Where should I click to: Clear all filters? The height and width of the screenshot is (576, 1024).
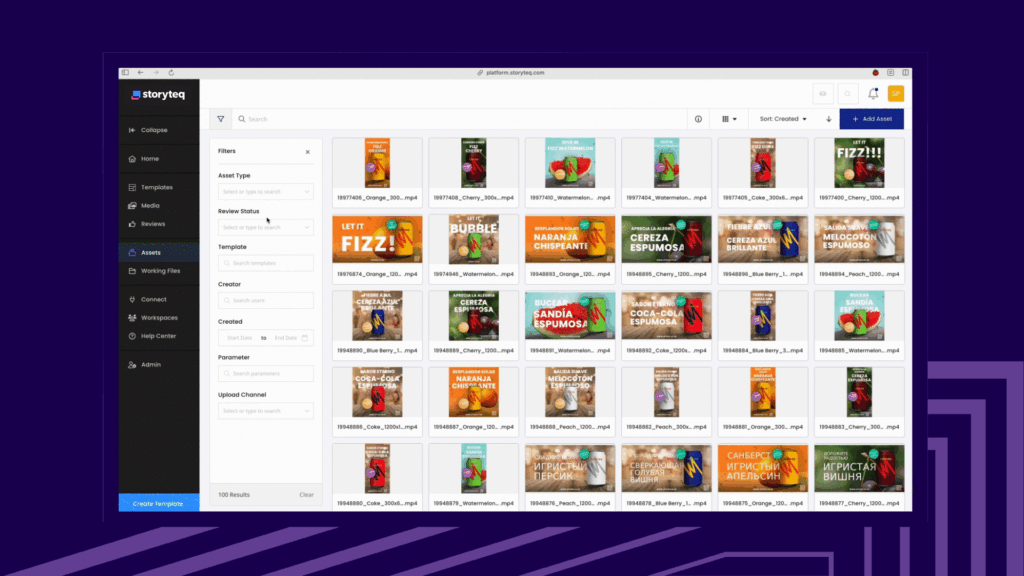[306, 495]
